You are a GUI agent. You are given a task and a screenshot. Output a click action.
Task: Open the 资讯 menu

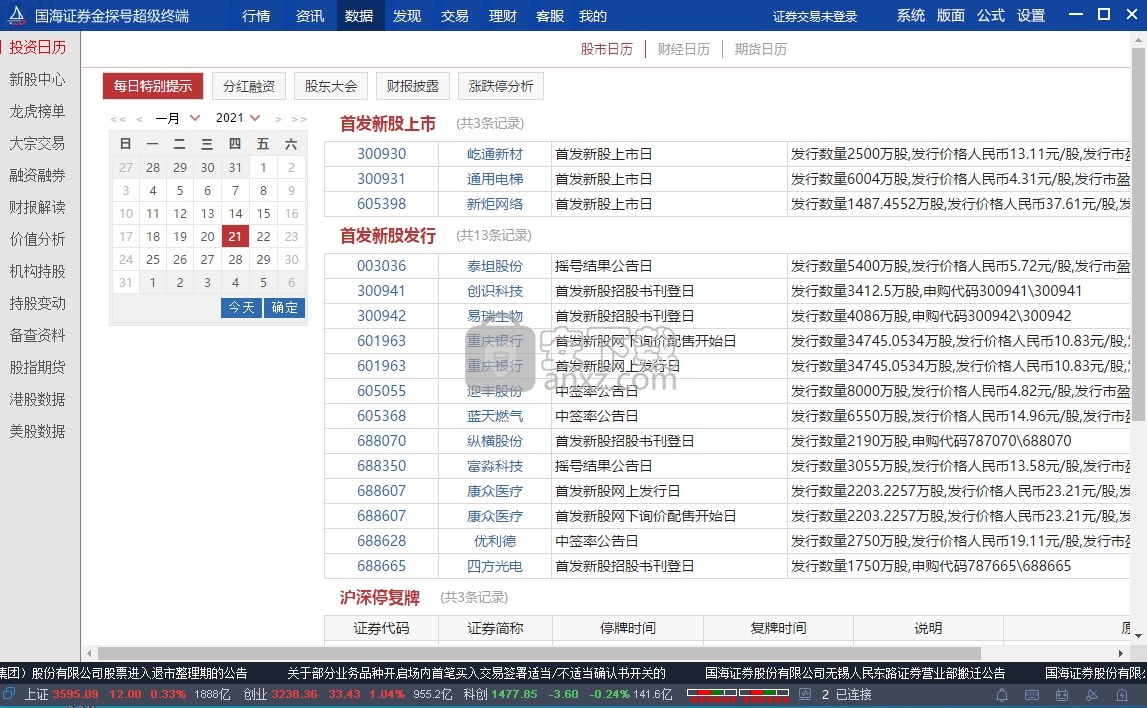310,15
